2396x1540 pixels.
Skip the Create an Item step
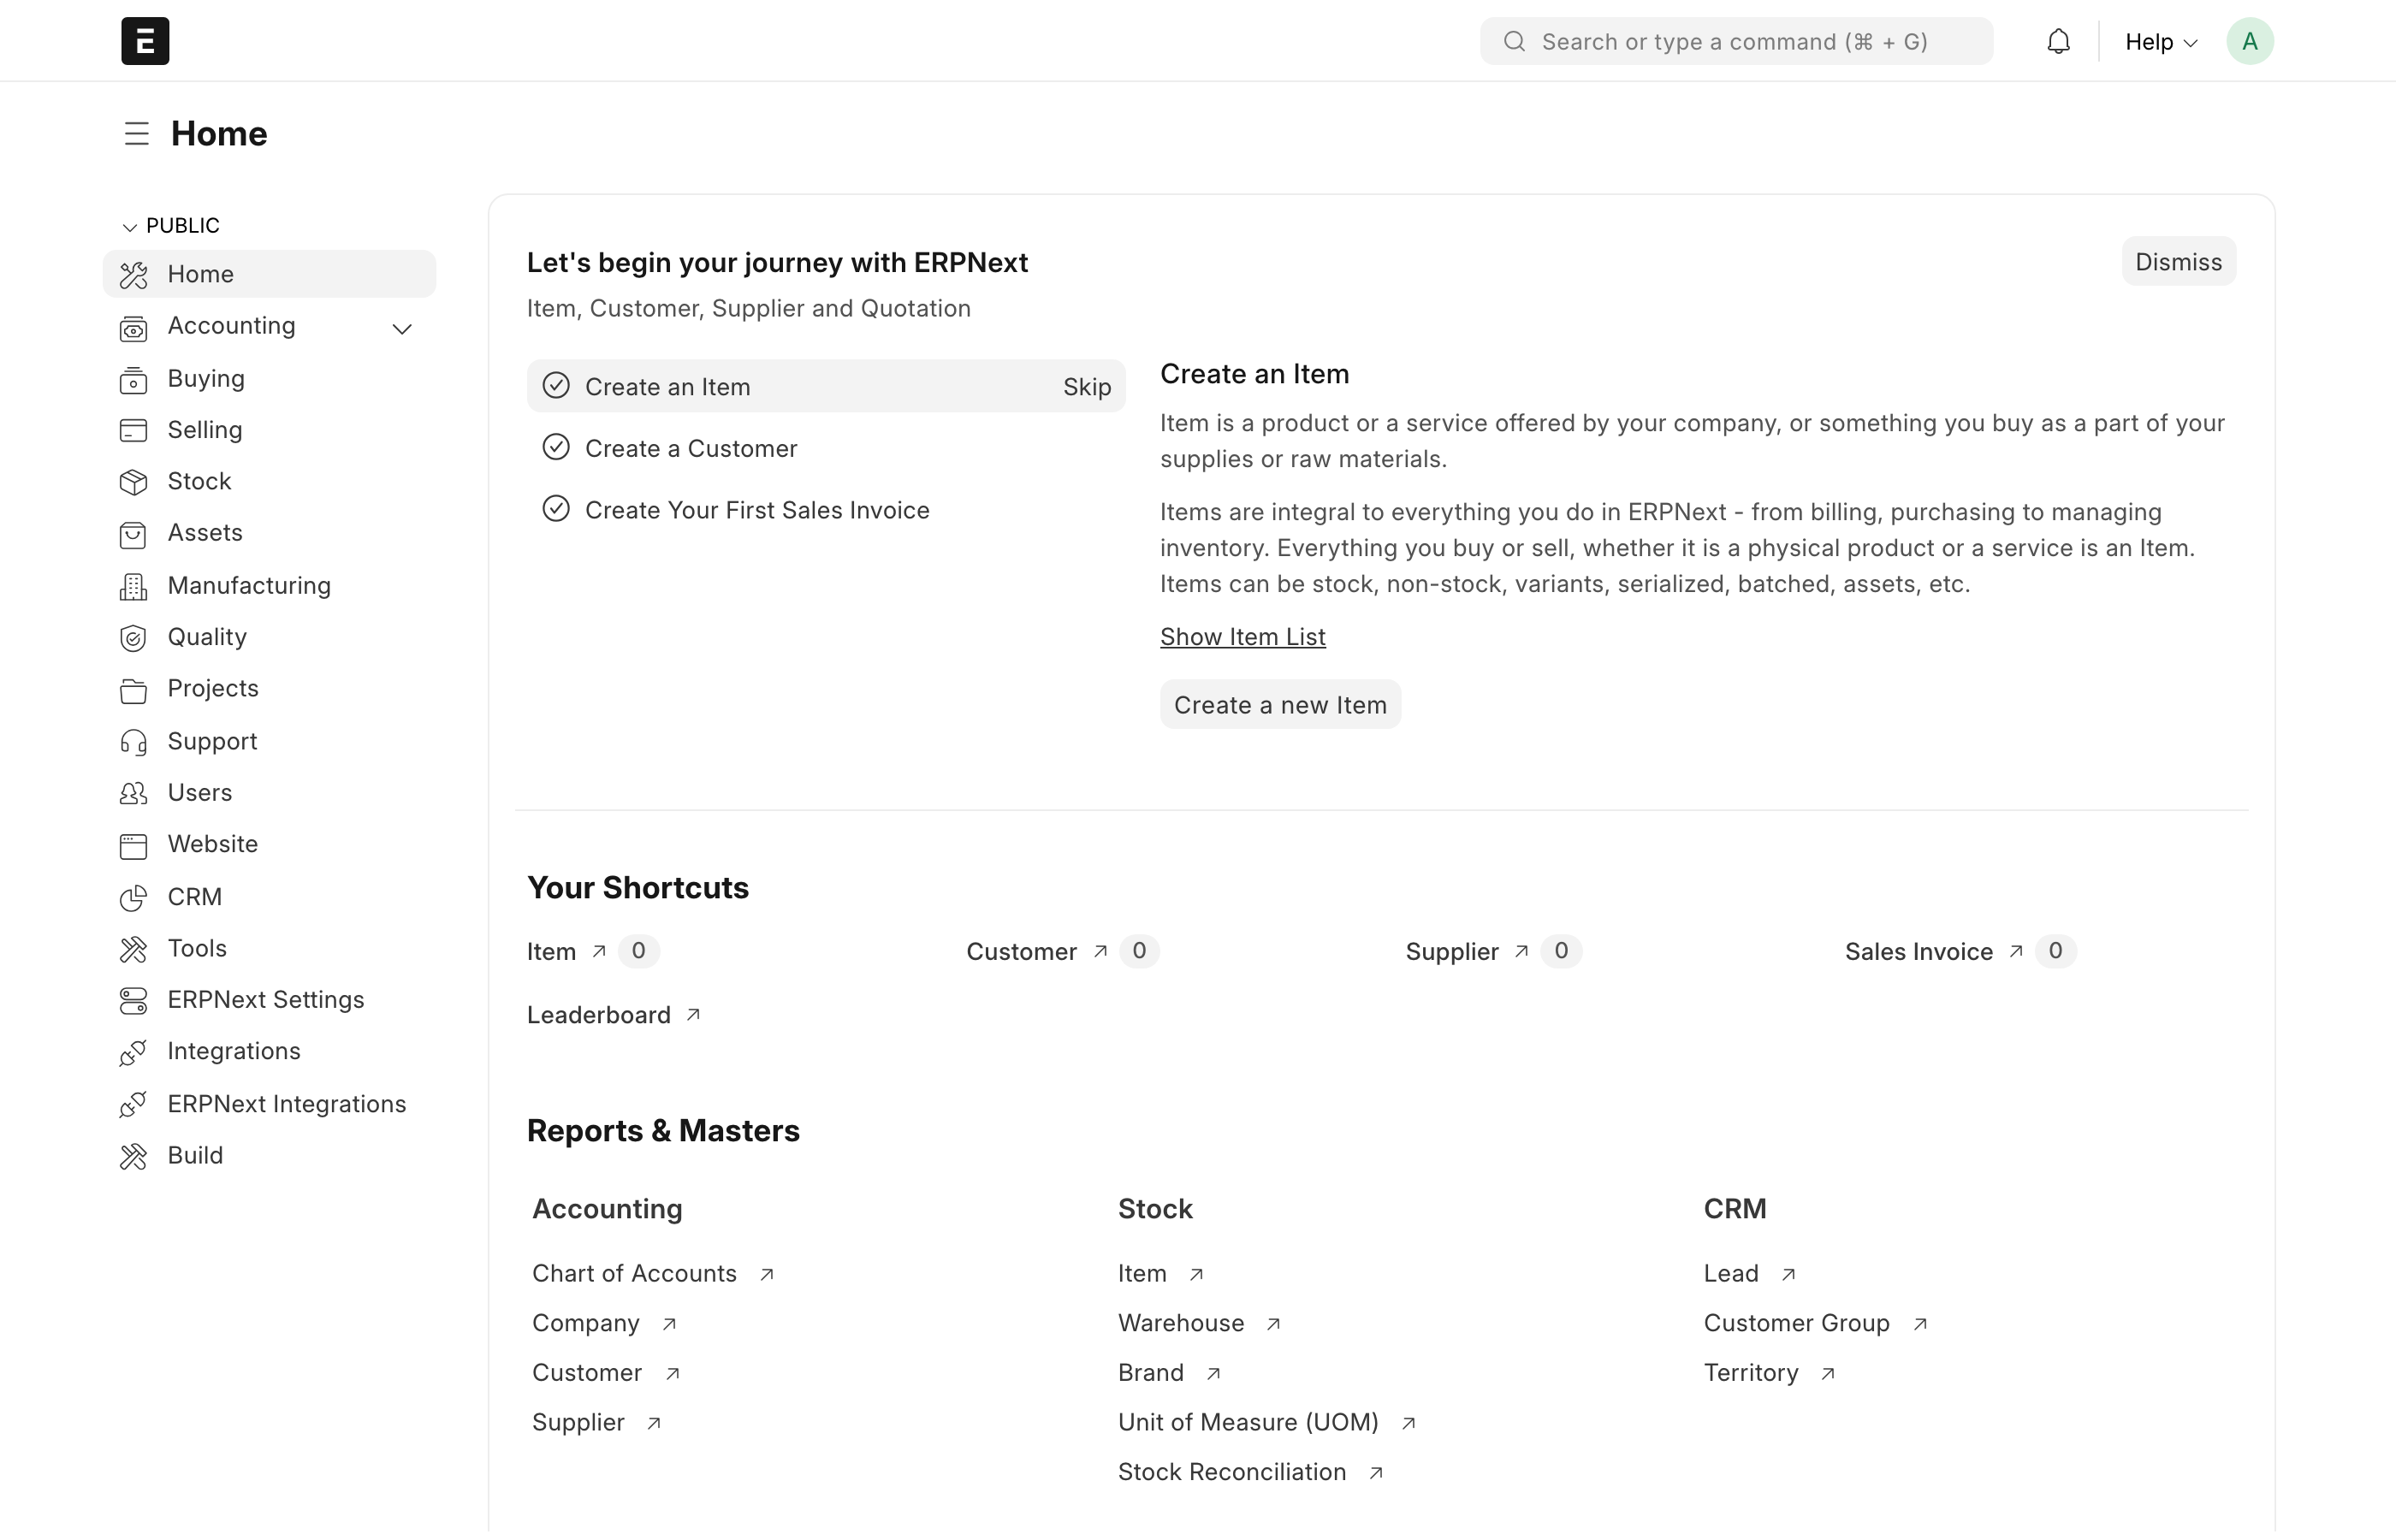1087,387
